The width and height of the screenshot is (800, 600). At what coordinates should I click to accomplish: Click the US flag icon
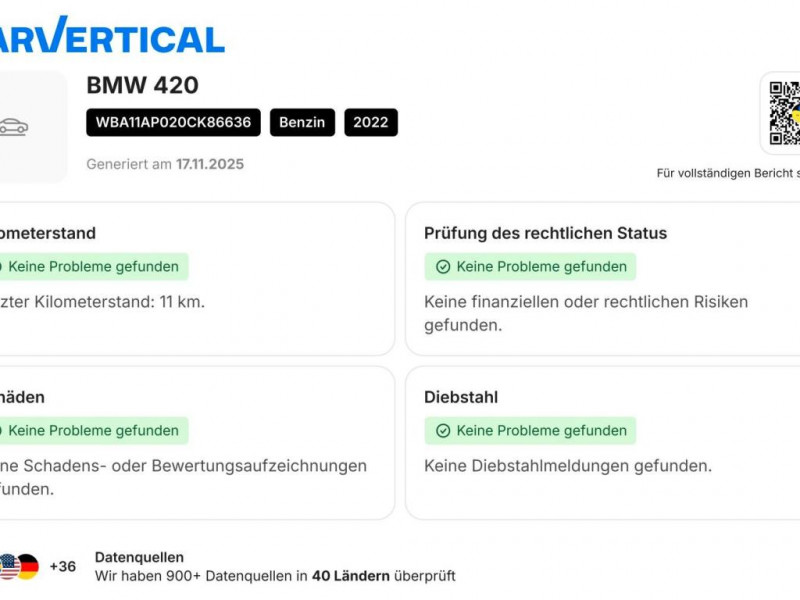(8, 567)
